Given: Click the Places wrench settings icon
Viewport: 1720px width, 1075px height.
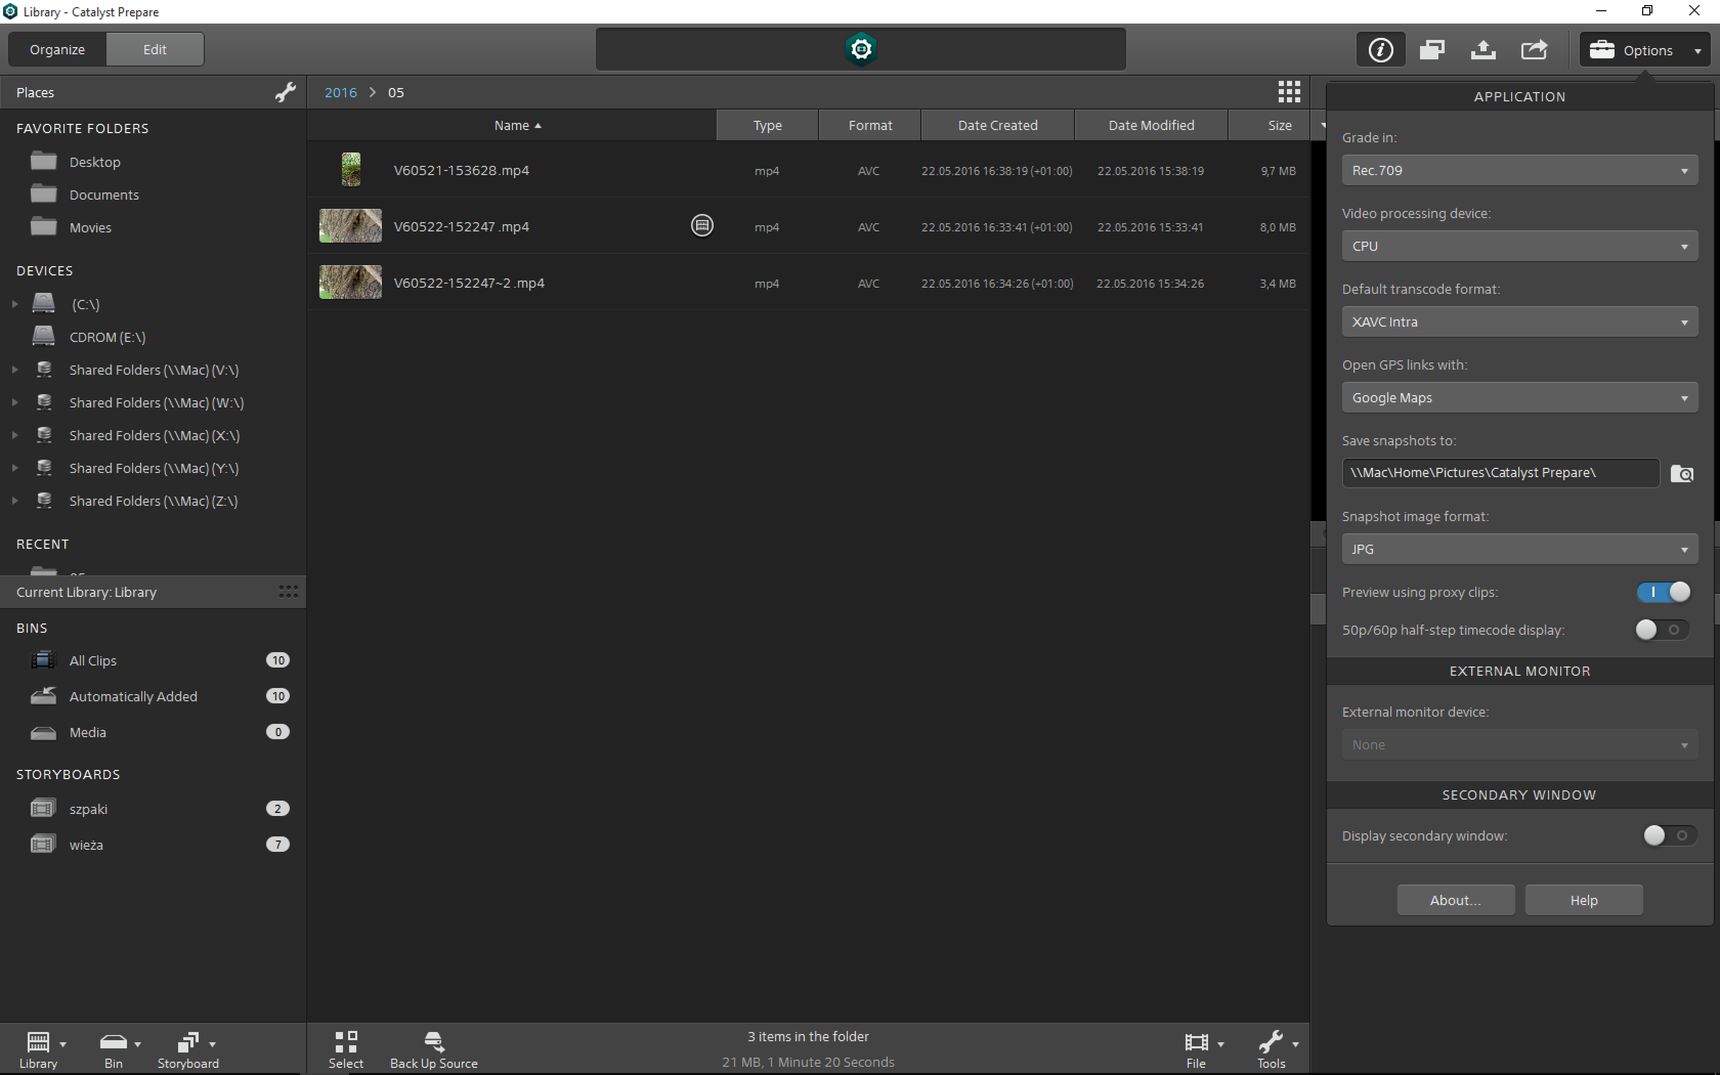Looking at the screenshot, I should (x=285, y=92).
